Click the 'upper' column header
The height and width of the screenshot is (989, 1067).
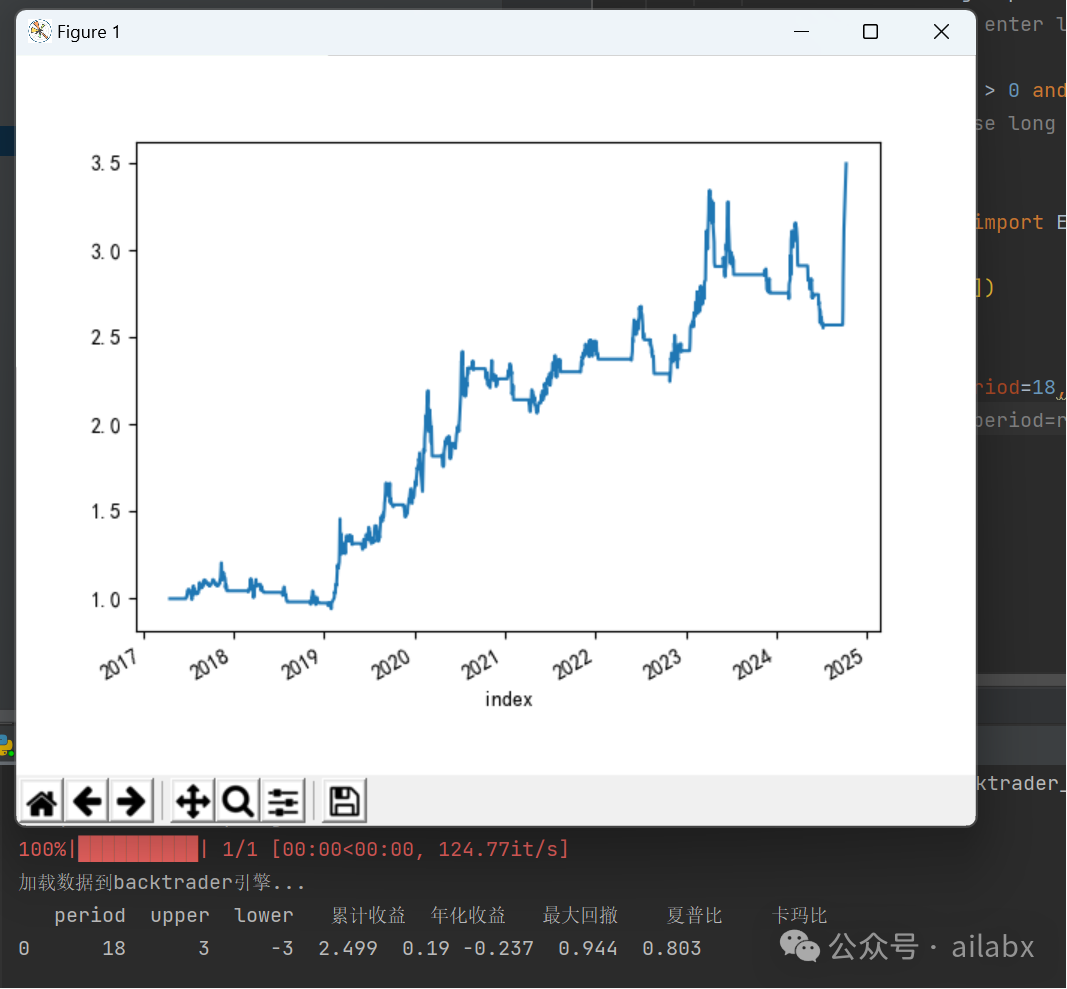[x=180, y=915]
